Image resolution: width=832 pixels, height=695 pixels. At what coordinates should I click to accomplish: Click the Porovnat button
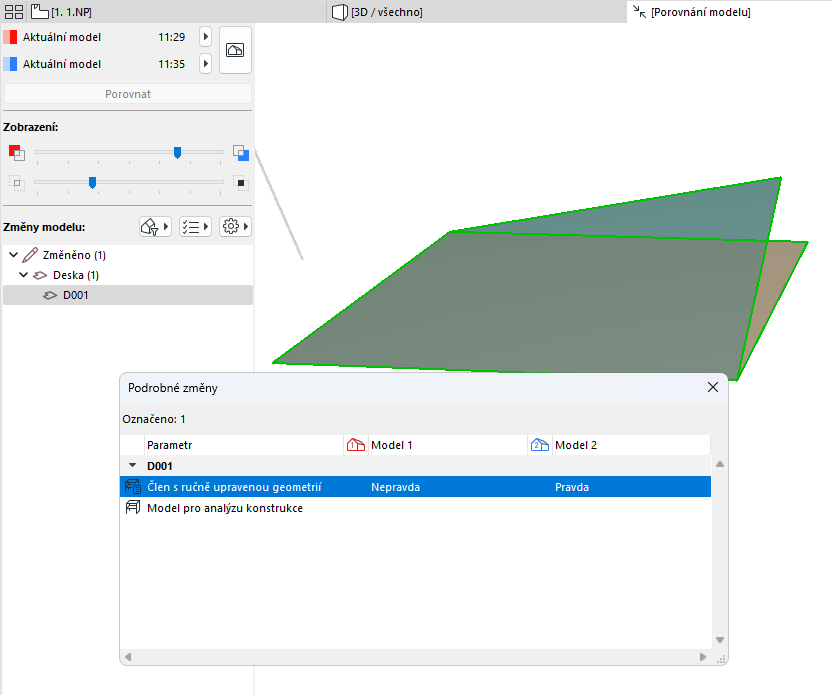pos(128,94)
